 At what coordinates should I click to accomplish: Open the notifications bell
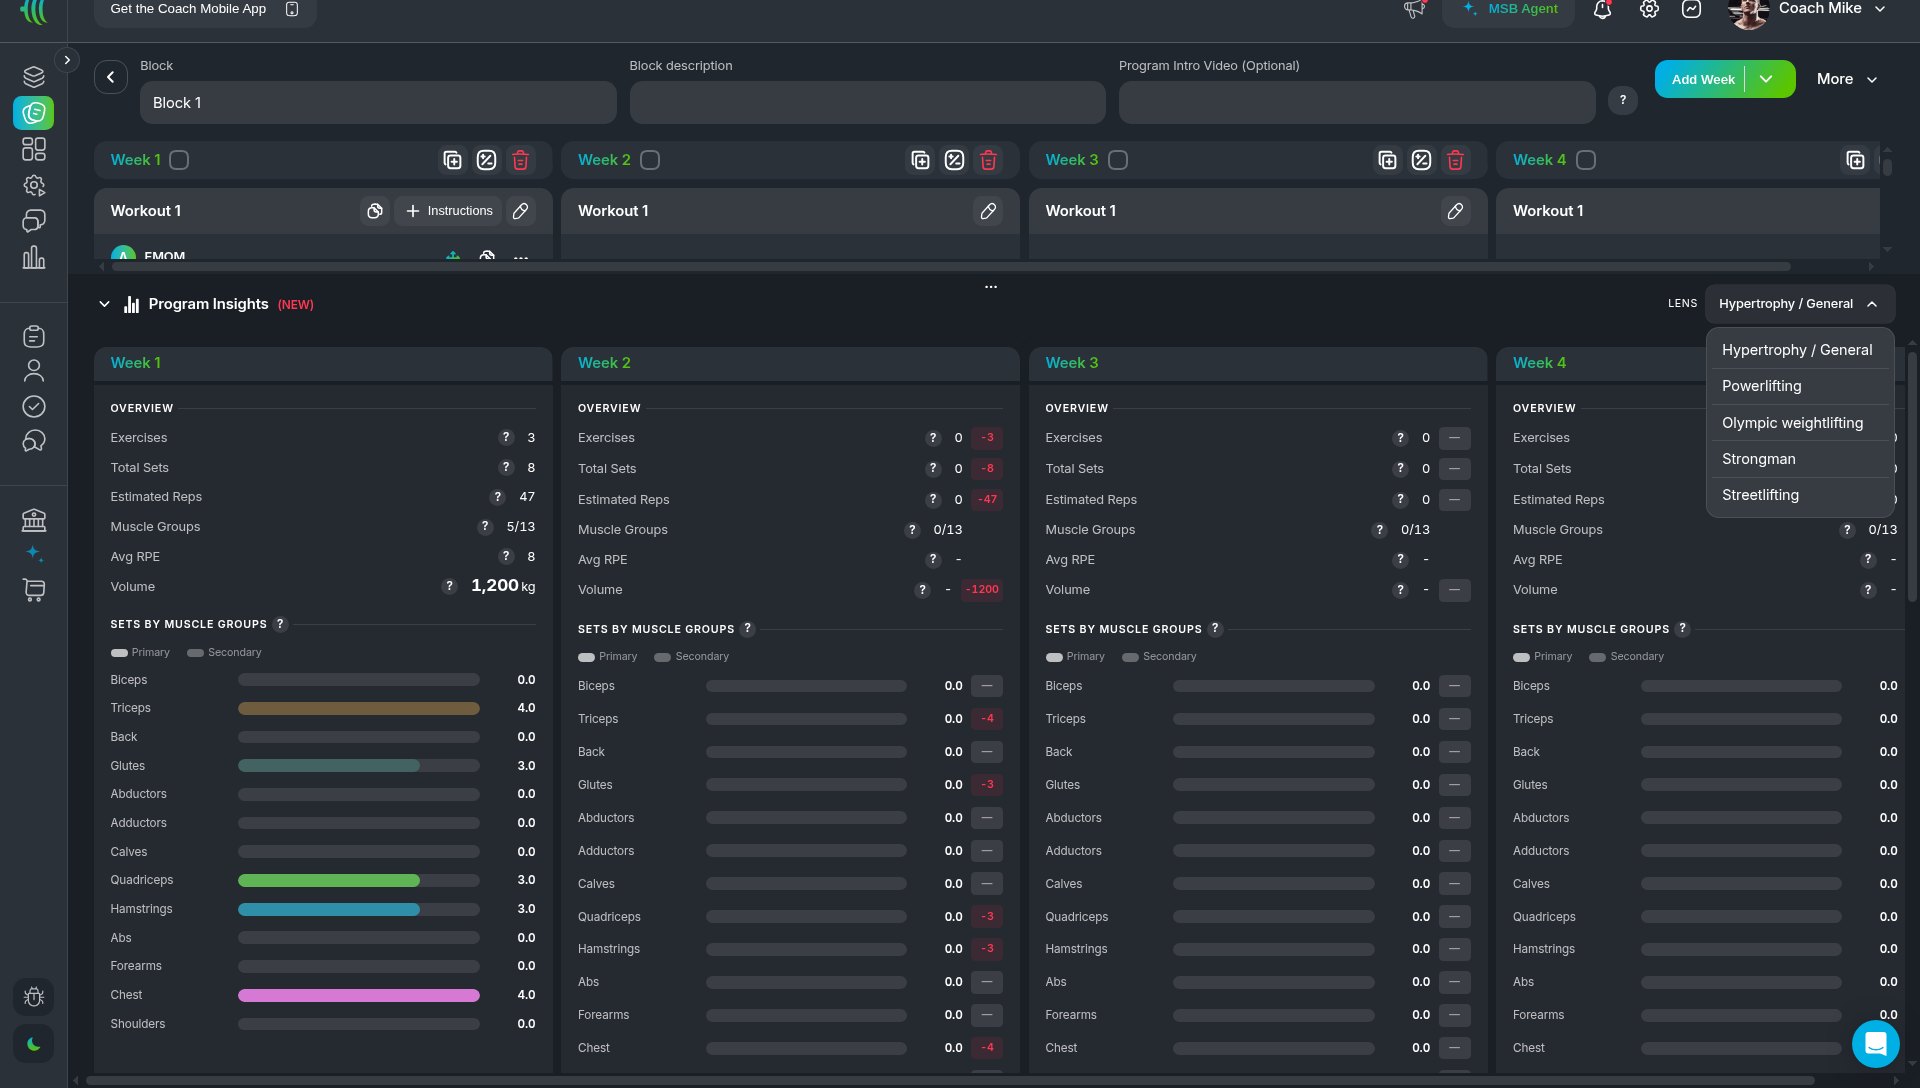coord(1602,10)
